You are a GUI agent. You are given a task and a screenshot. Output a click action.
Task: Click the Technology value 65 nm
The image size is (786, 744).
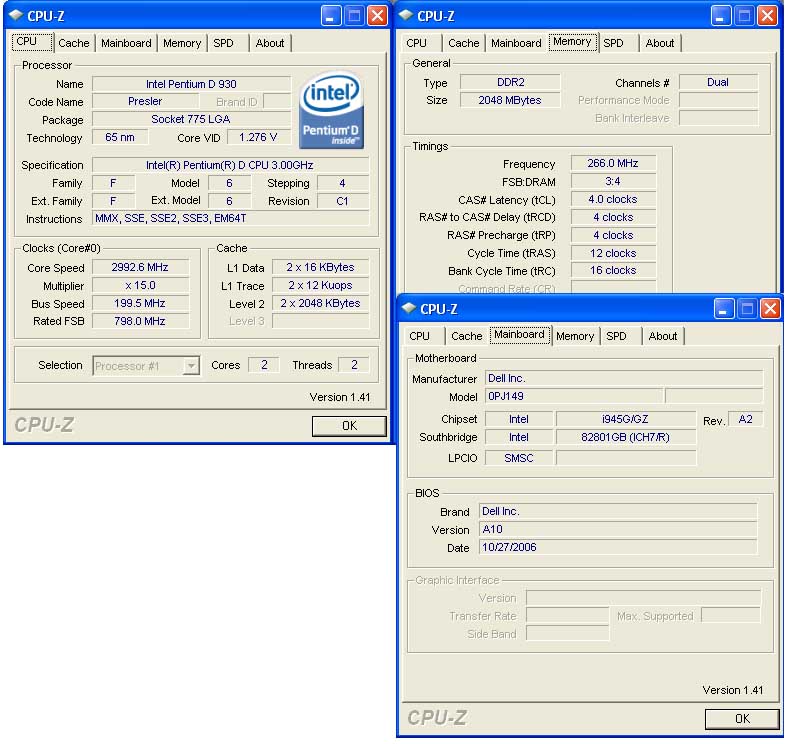(120, 137)
